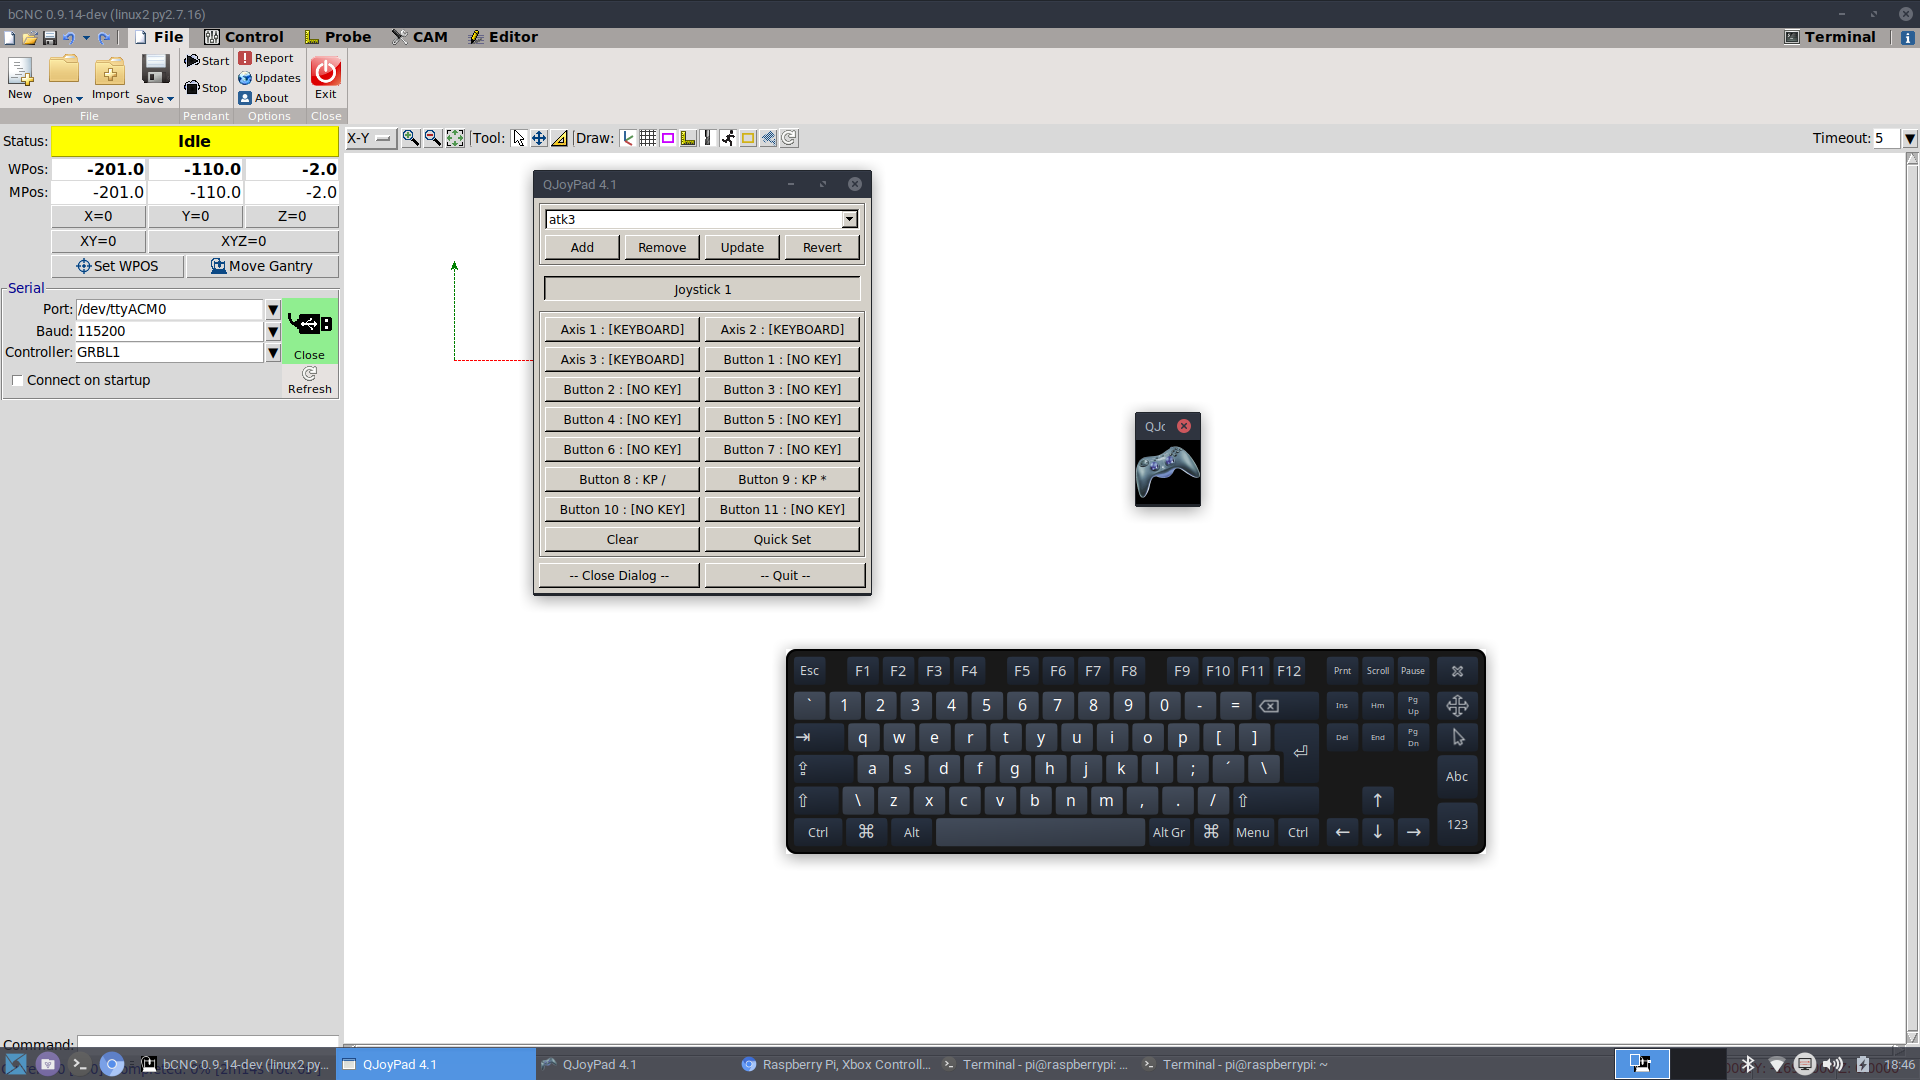
Task: Select the ruler measuring tool icon
Action: [x=560, y=138]
